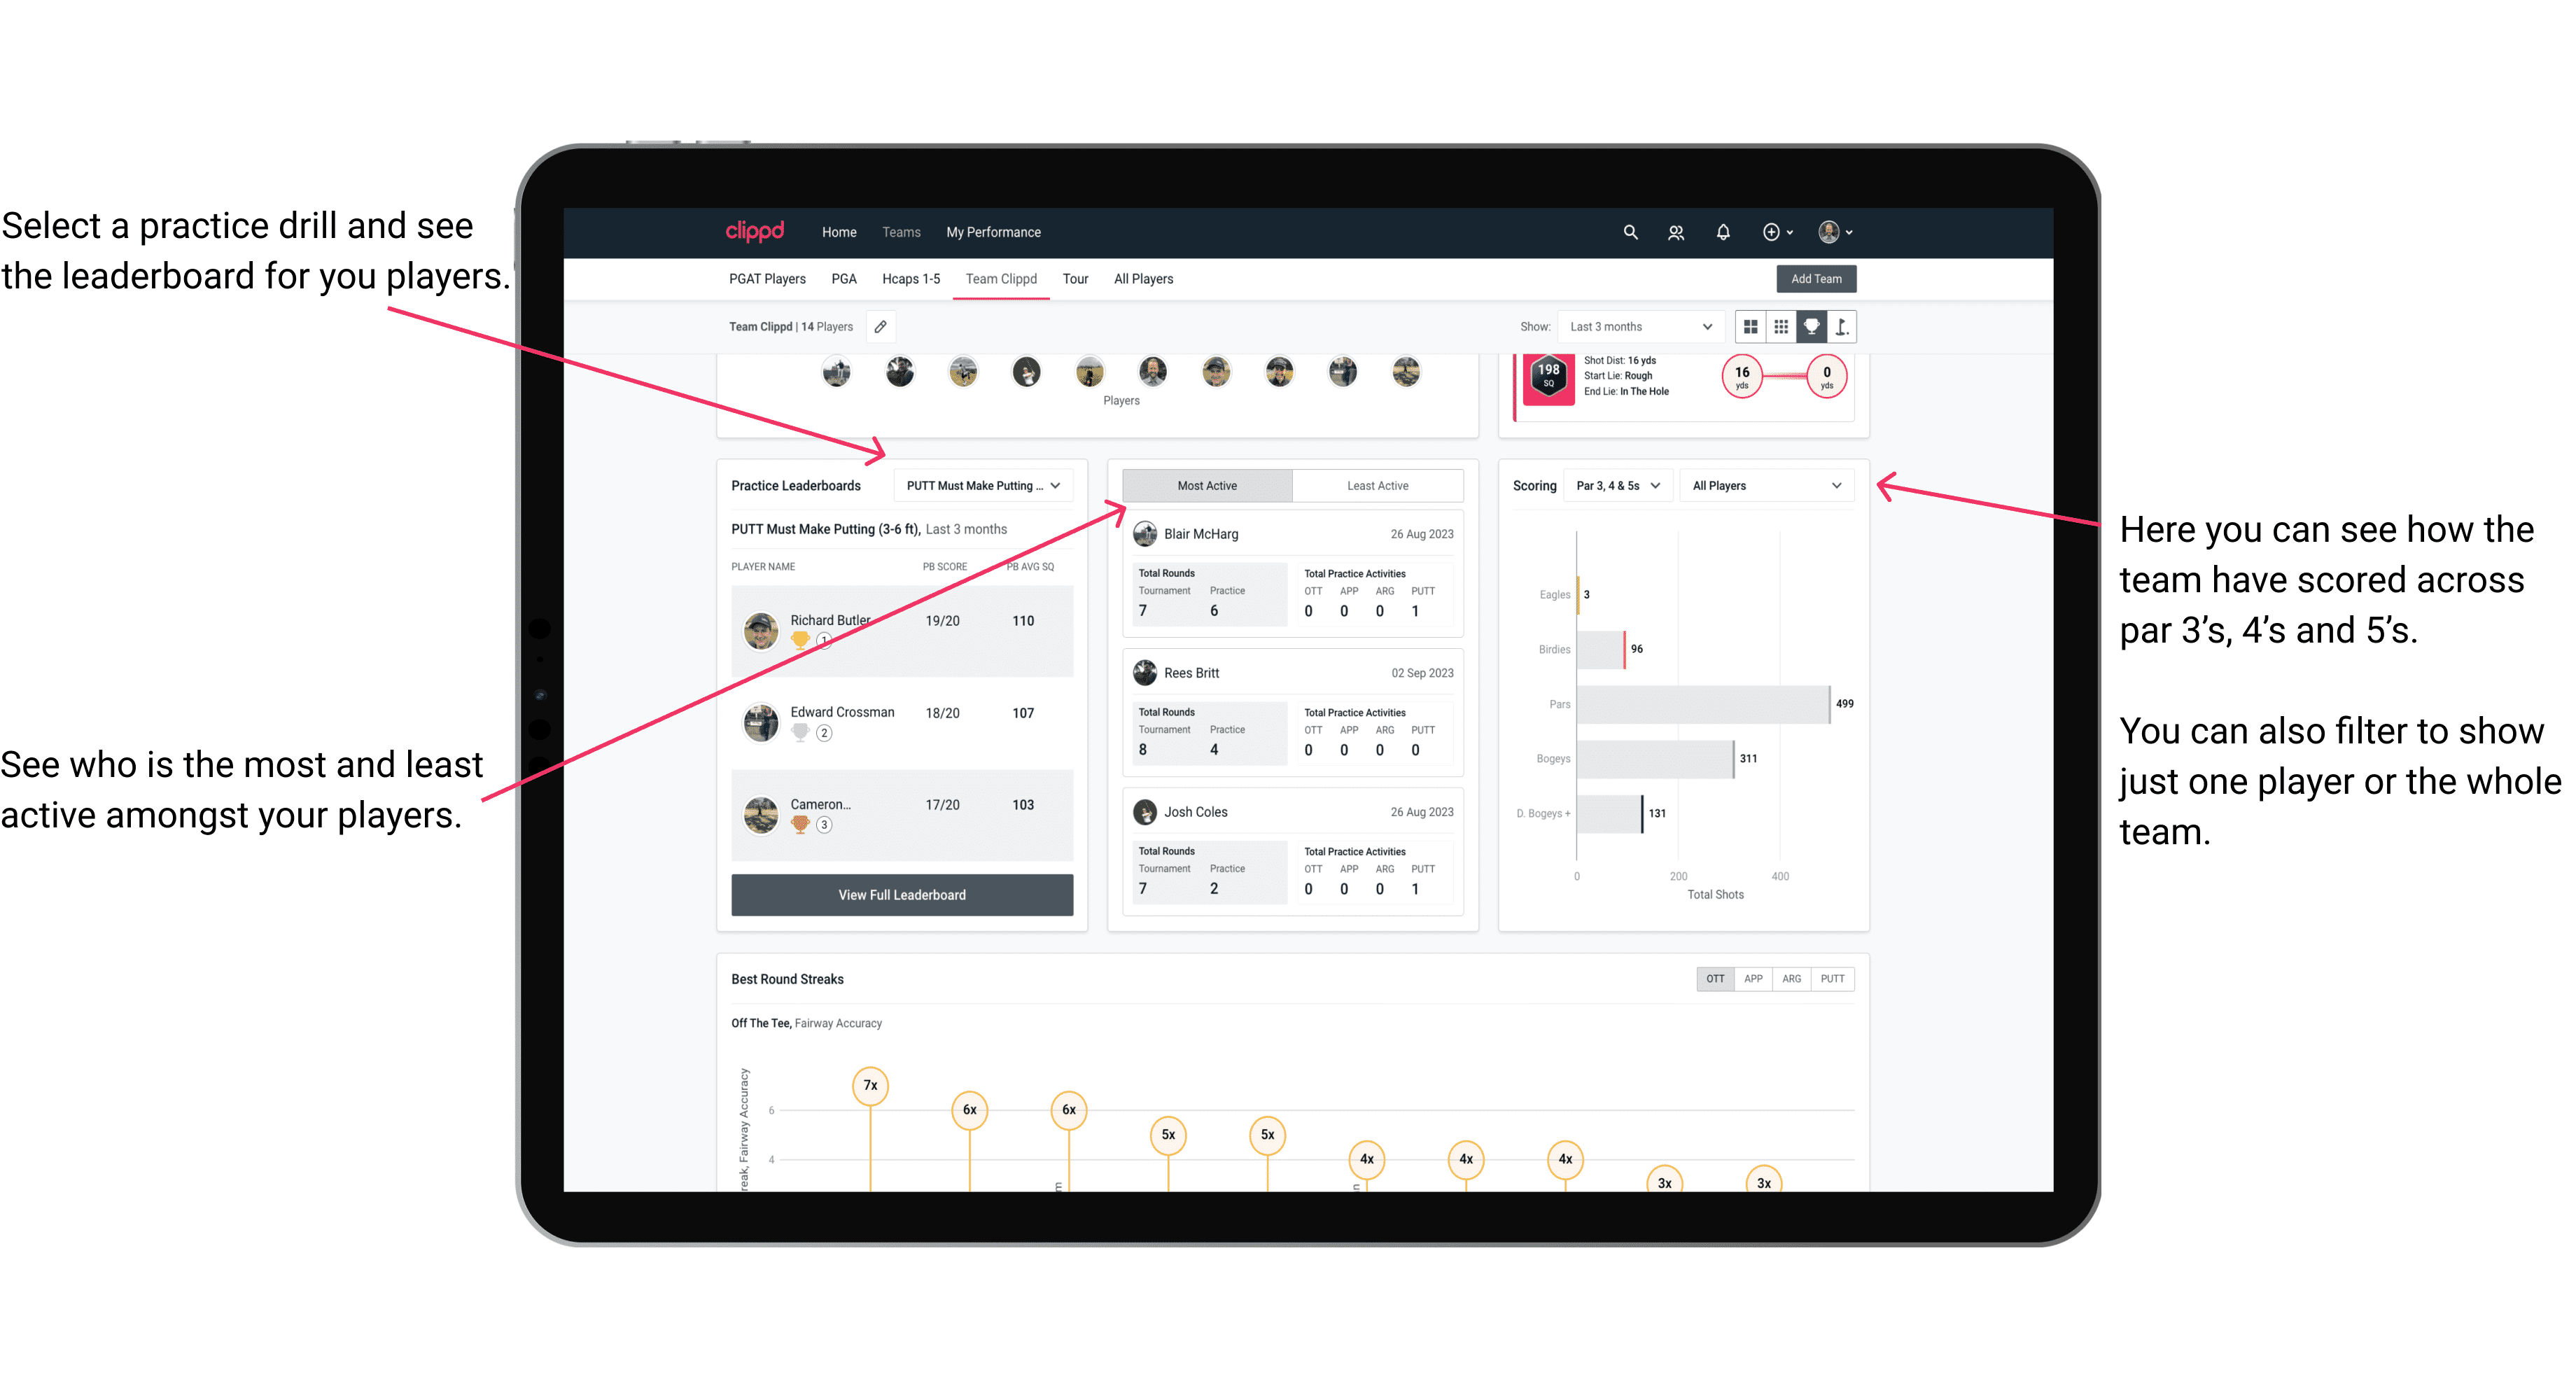Click the Add Team button

pos(1814,278)
